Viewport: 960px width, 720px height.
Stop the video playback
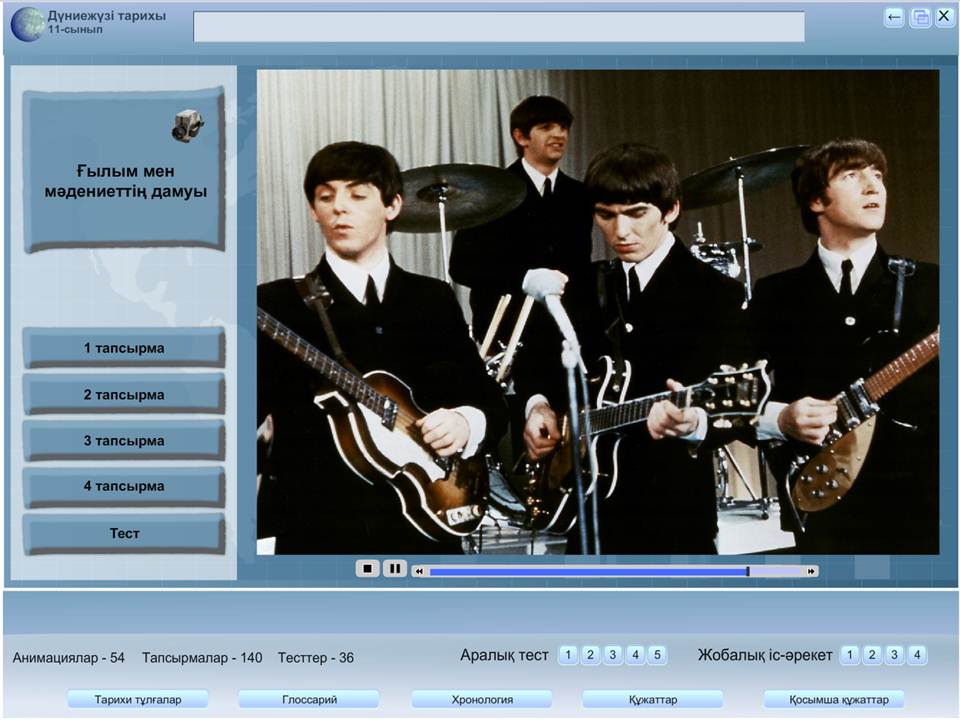tap(367, 569)
